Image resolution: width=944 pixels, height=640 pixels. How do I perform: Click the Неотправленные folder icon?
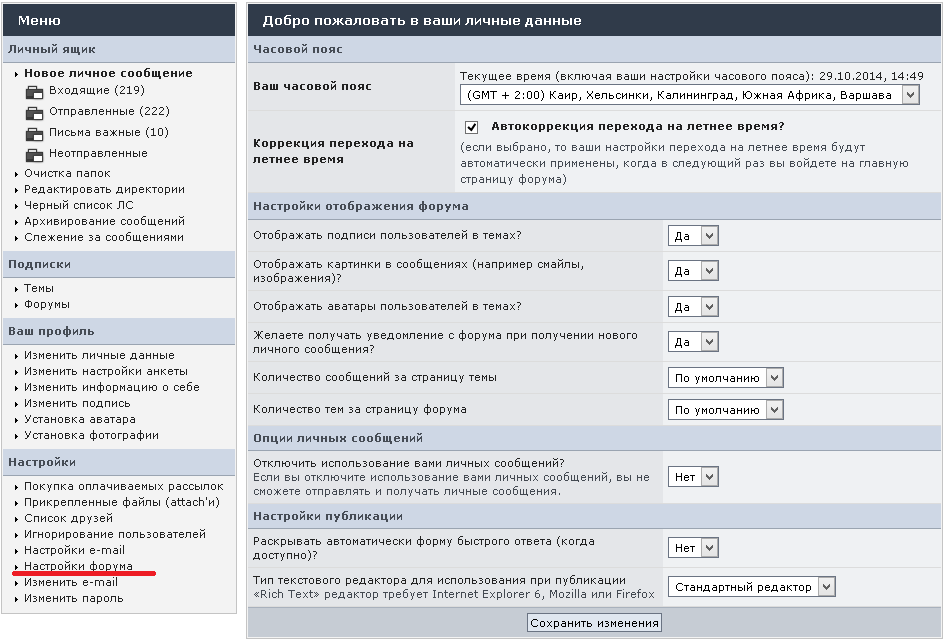35,154
